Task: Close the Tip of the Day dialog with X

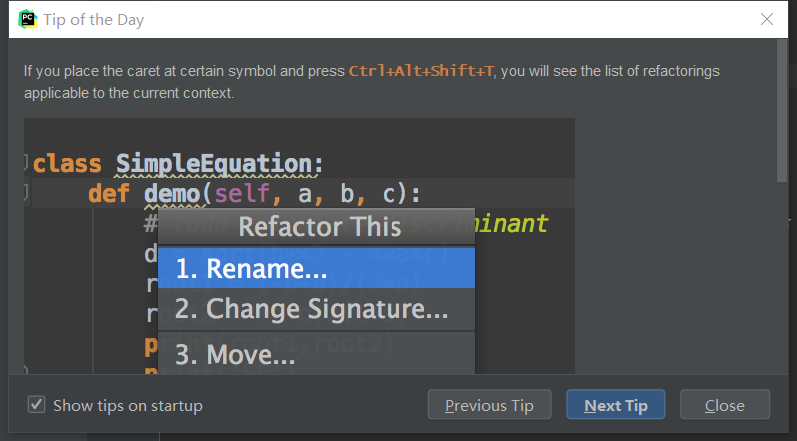Action: coord(767,19)
